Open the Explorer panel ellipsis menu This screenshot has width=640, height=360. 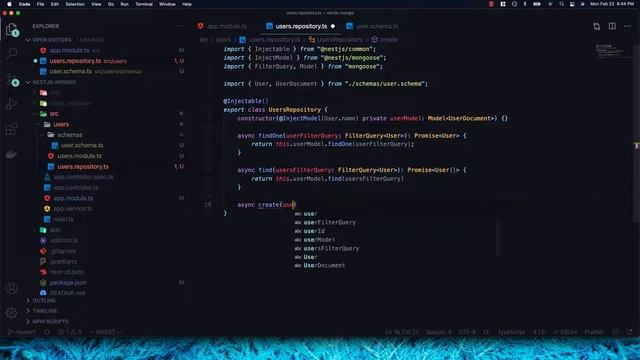[178, 26]
